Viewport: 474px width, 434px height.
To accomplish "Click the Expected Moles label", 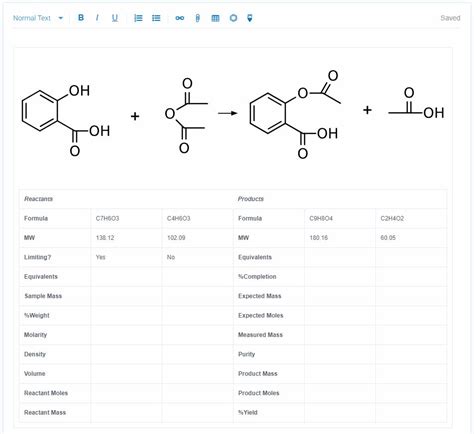I will tap(260, 315).
